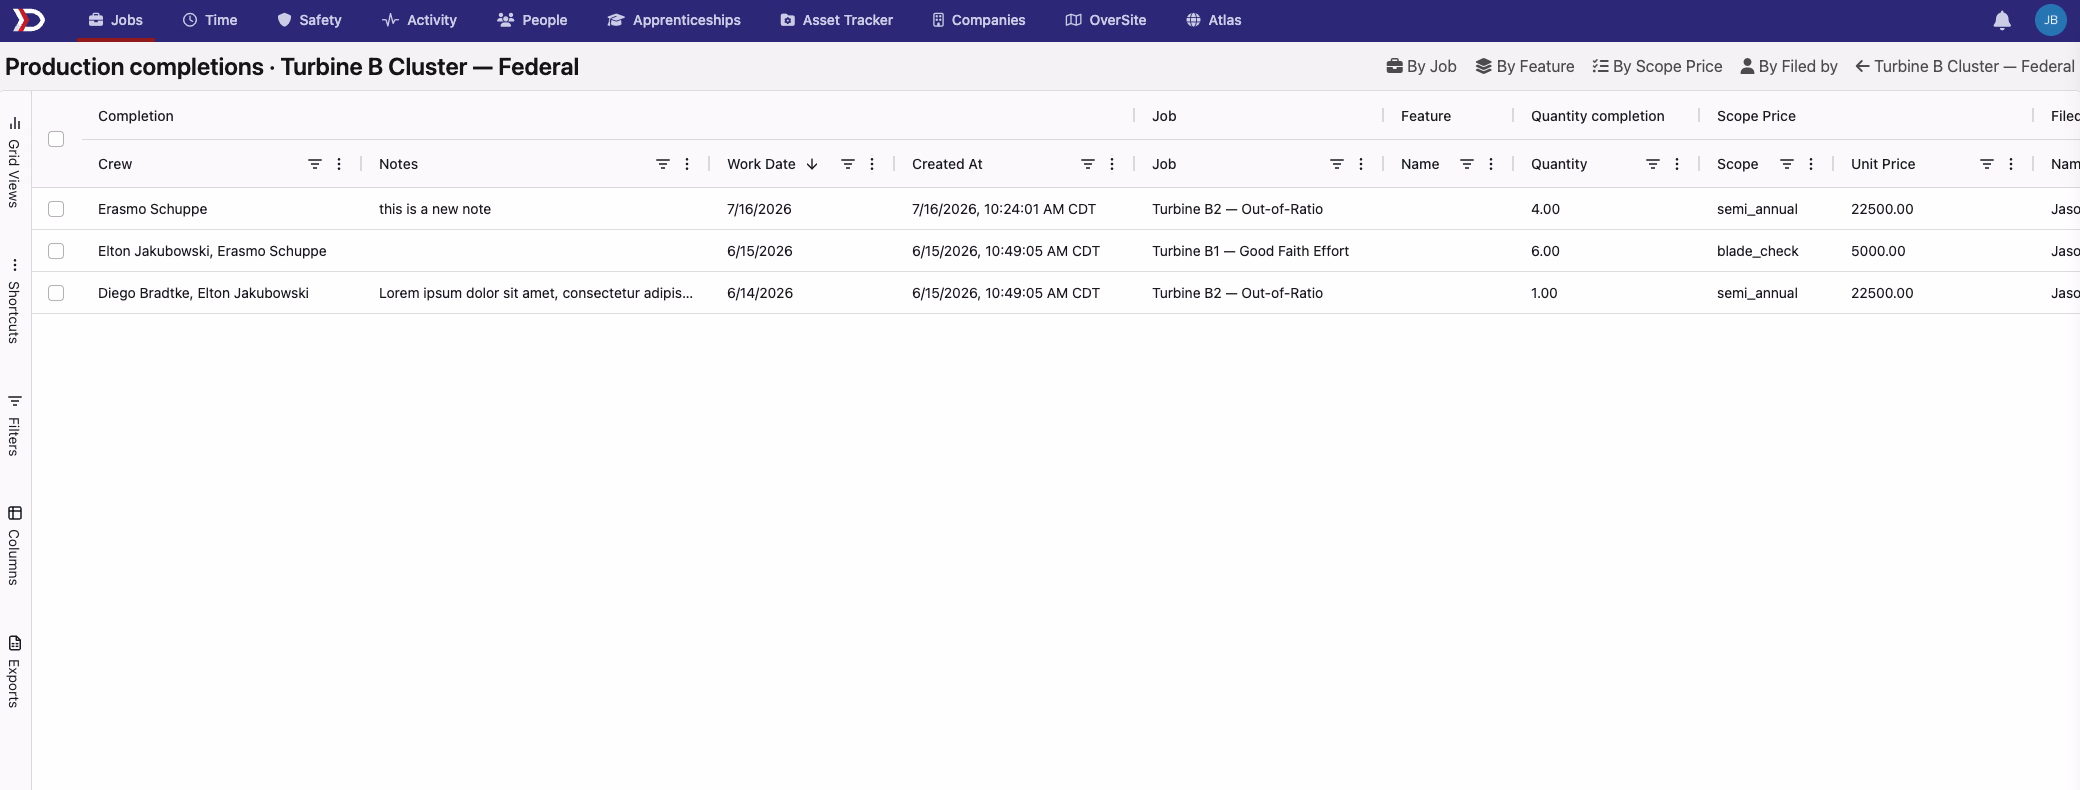The height and width of the screenshot is (790, 2080).
Task: Open Created At column filter icon
Action: (1088, 164)
